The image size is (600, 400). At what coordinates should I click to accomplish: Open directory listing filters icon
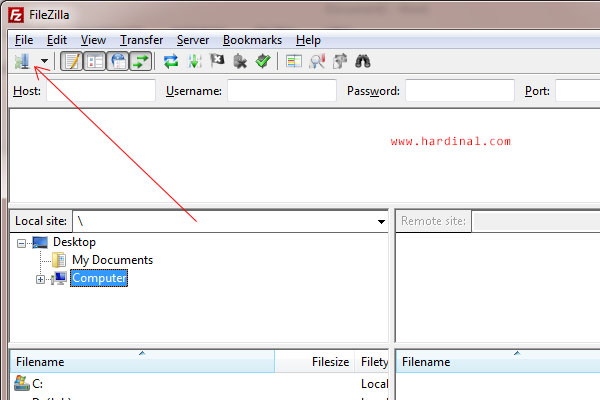(293, 61)
